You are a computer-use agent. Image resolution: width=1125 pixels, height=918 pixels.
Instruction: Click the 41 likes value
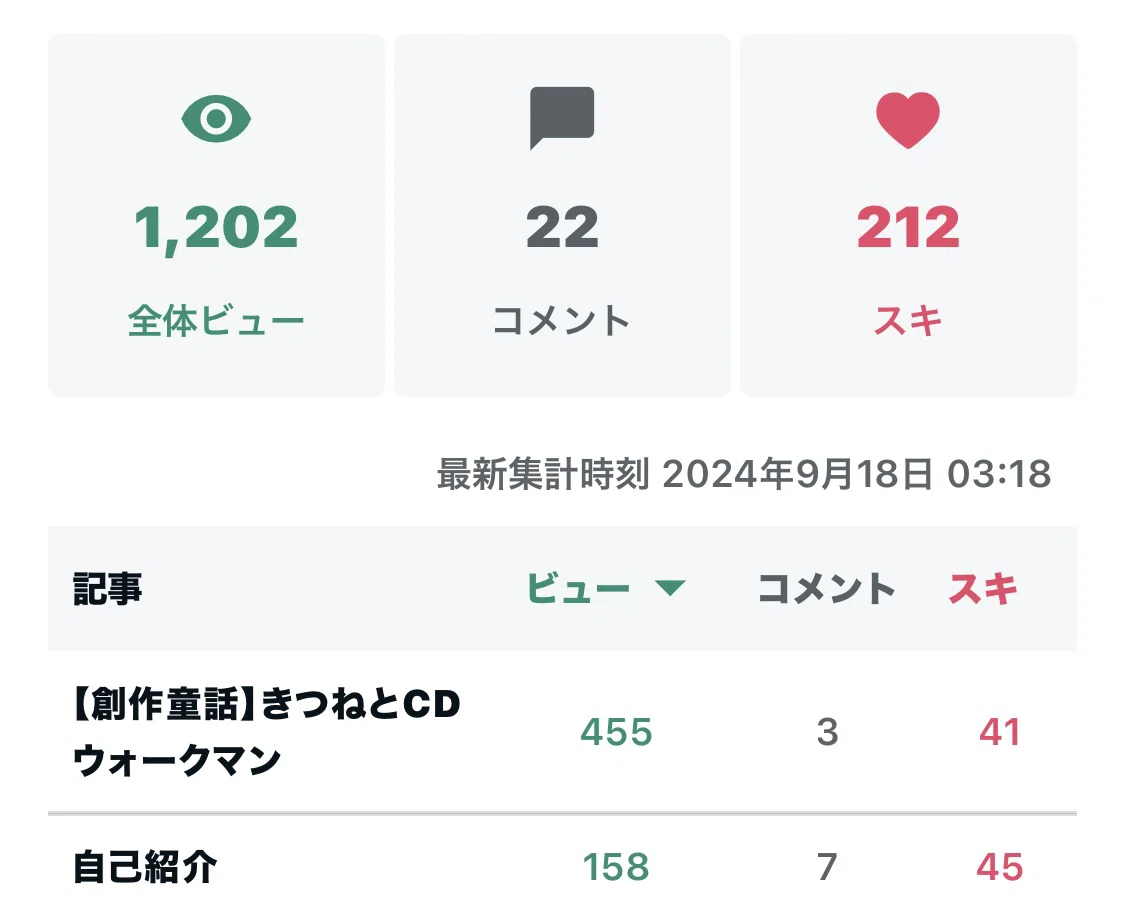point(999,732)
